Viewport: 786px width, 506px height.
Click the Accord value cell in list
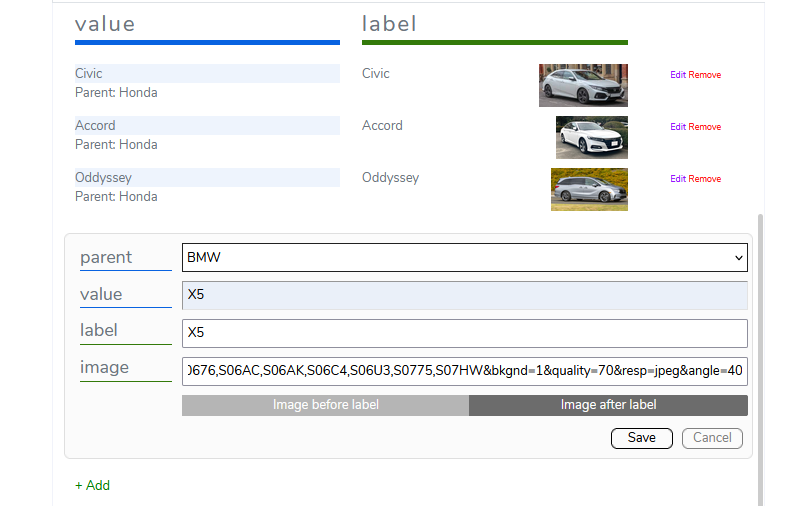click(207, 126)
